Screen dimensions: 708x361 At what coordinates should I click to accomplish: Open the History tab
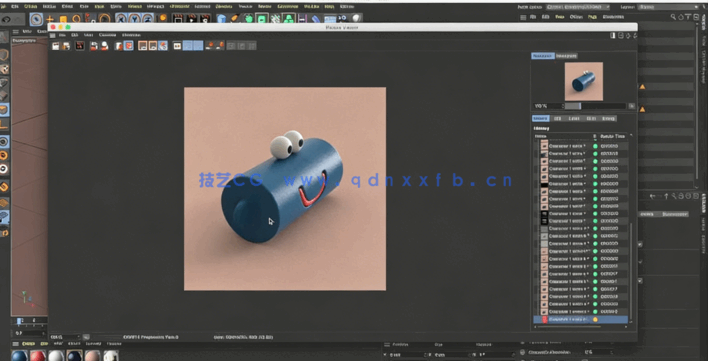(x=540, y=119)
